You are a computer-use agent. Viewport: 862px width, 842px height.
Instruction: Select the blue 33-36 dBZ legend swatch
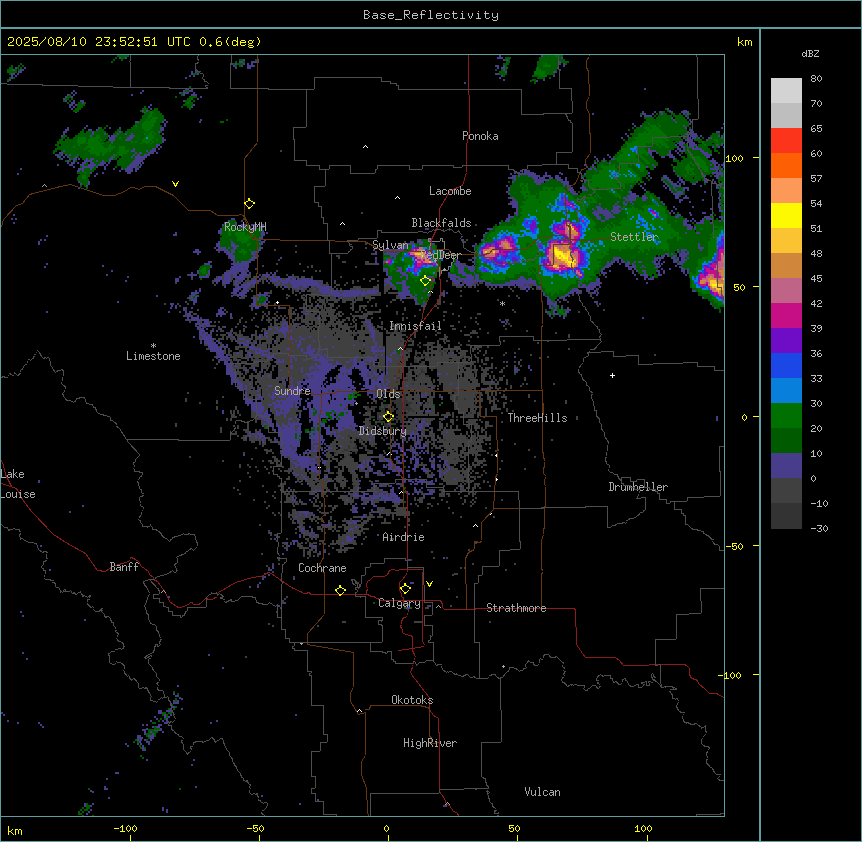pyautogui.click(x=786, y=365)
